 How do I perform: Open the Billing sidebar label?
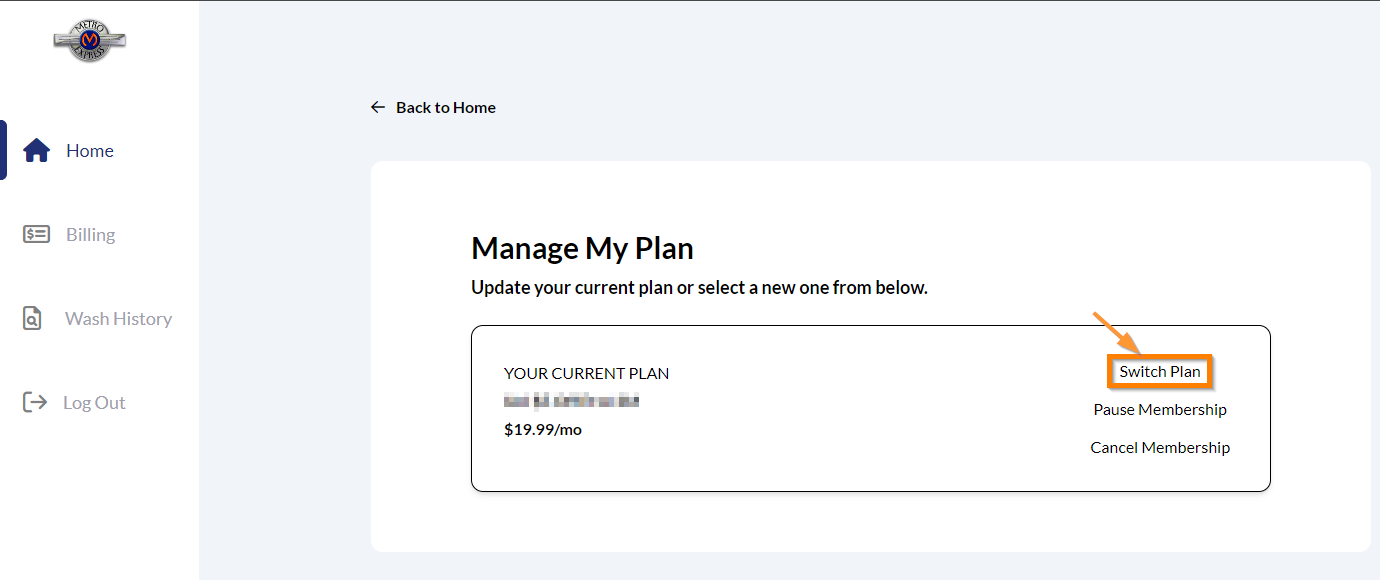coord(91,235)
